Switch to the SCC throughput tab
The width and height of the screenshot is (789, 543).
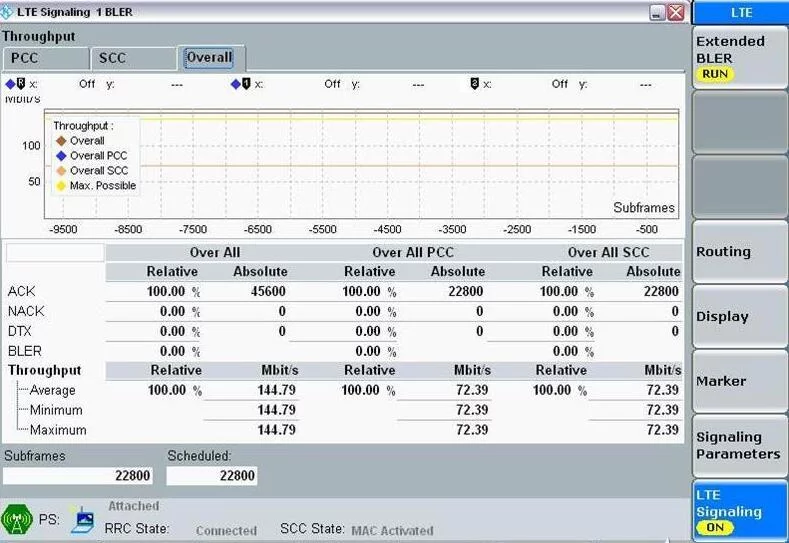coord(133,58)
